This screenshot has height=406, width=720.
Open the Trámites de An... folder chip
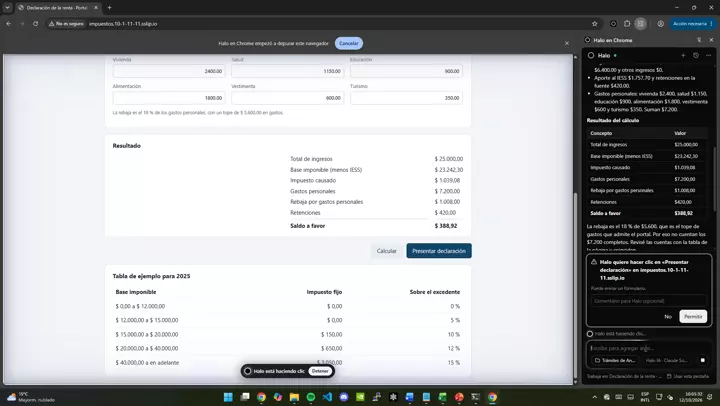point(615,360)
